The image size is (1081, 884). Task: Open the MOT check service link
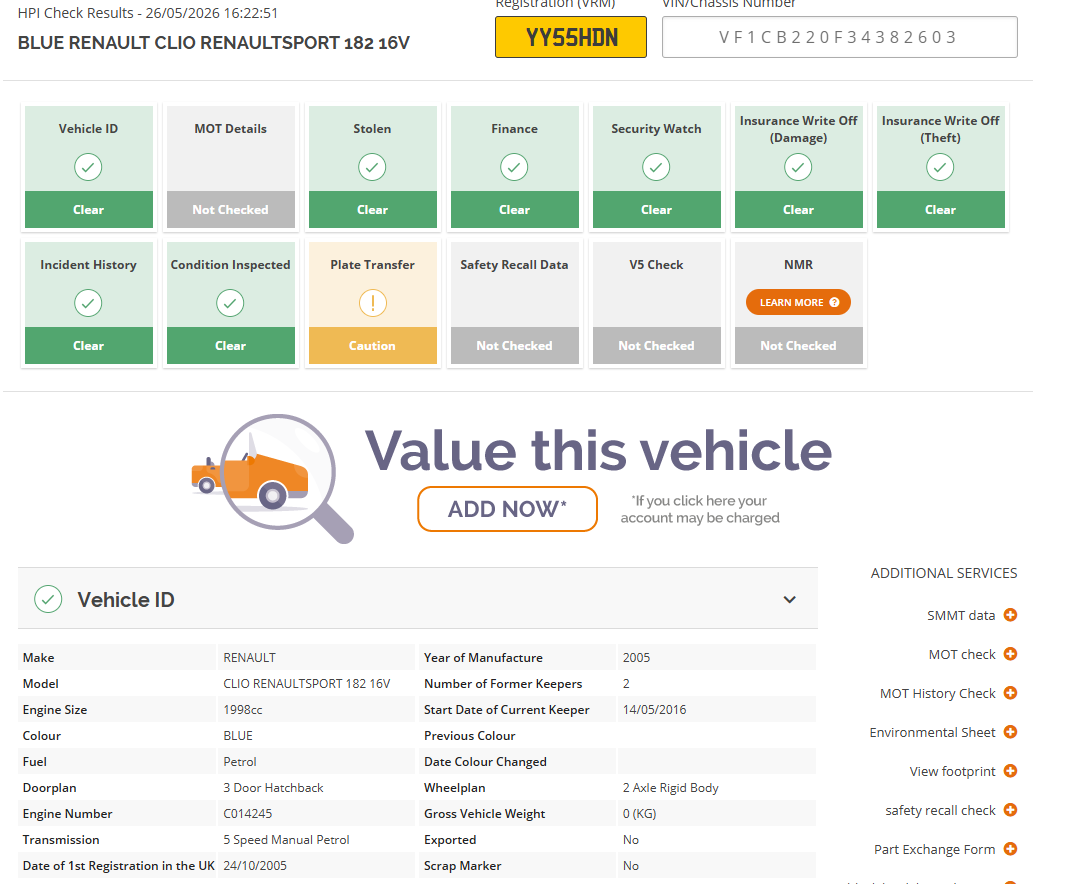coord(962,654)
